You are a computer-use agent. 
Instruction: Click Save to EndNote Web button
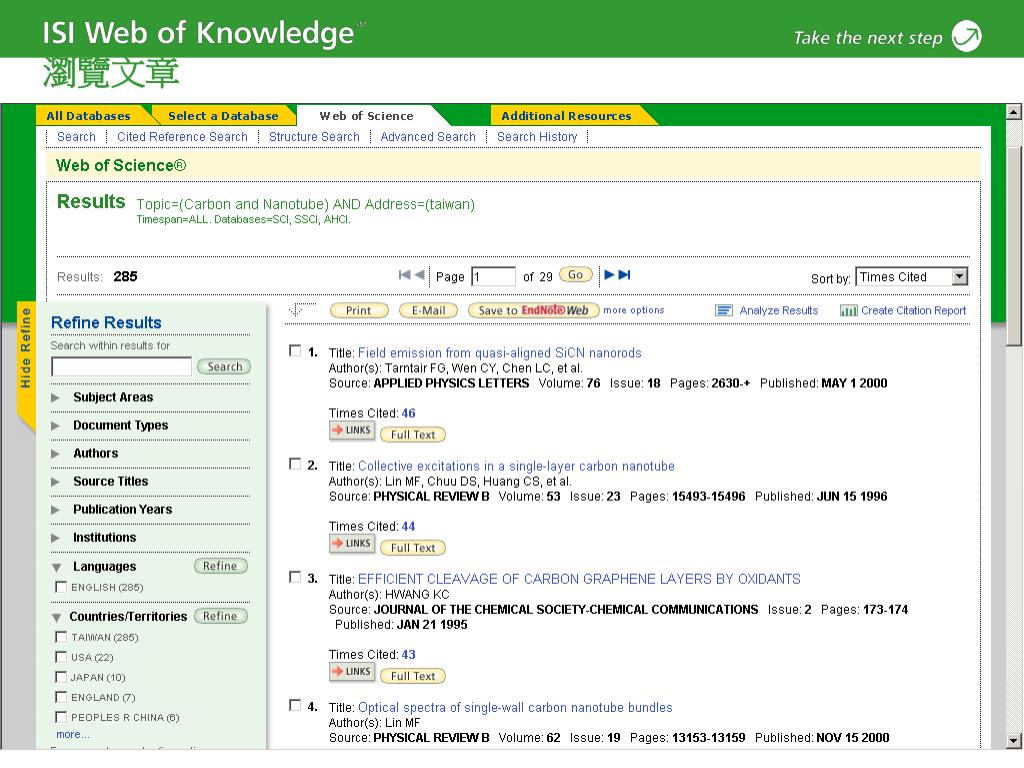534,311
